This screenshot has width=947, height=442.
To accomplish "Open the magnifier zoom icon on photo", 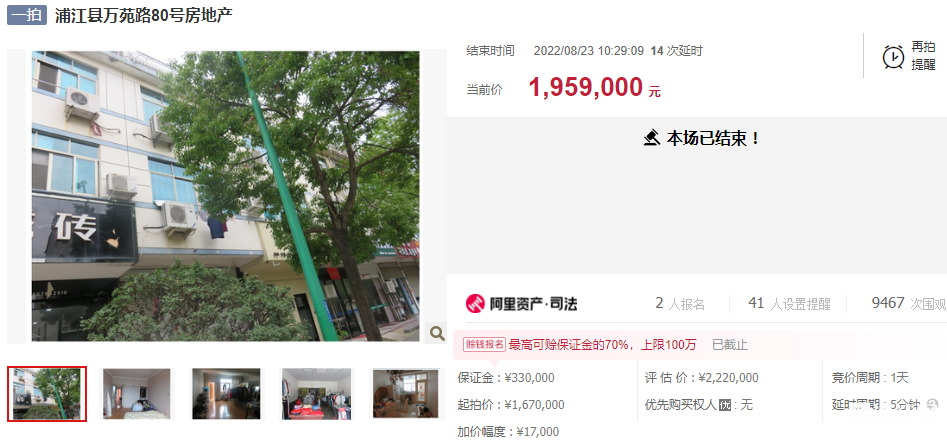I will pyautogui.click(x=437, y=333).
